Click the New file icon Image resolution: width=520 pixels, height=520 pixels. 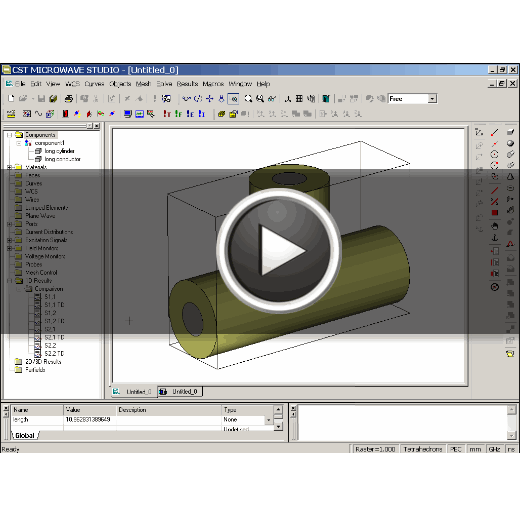coord(11,98)
